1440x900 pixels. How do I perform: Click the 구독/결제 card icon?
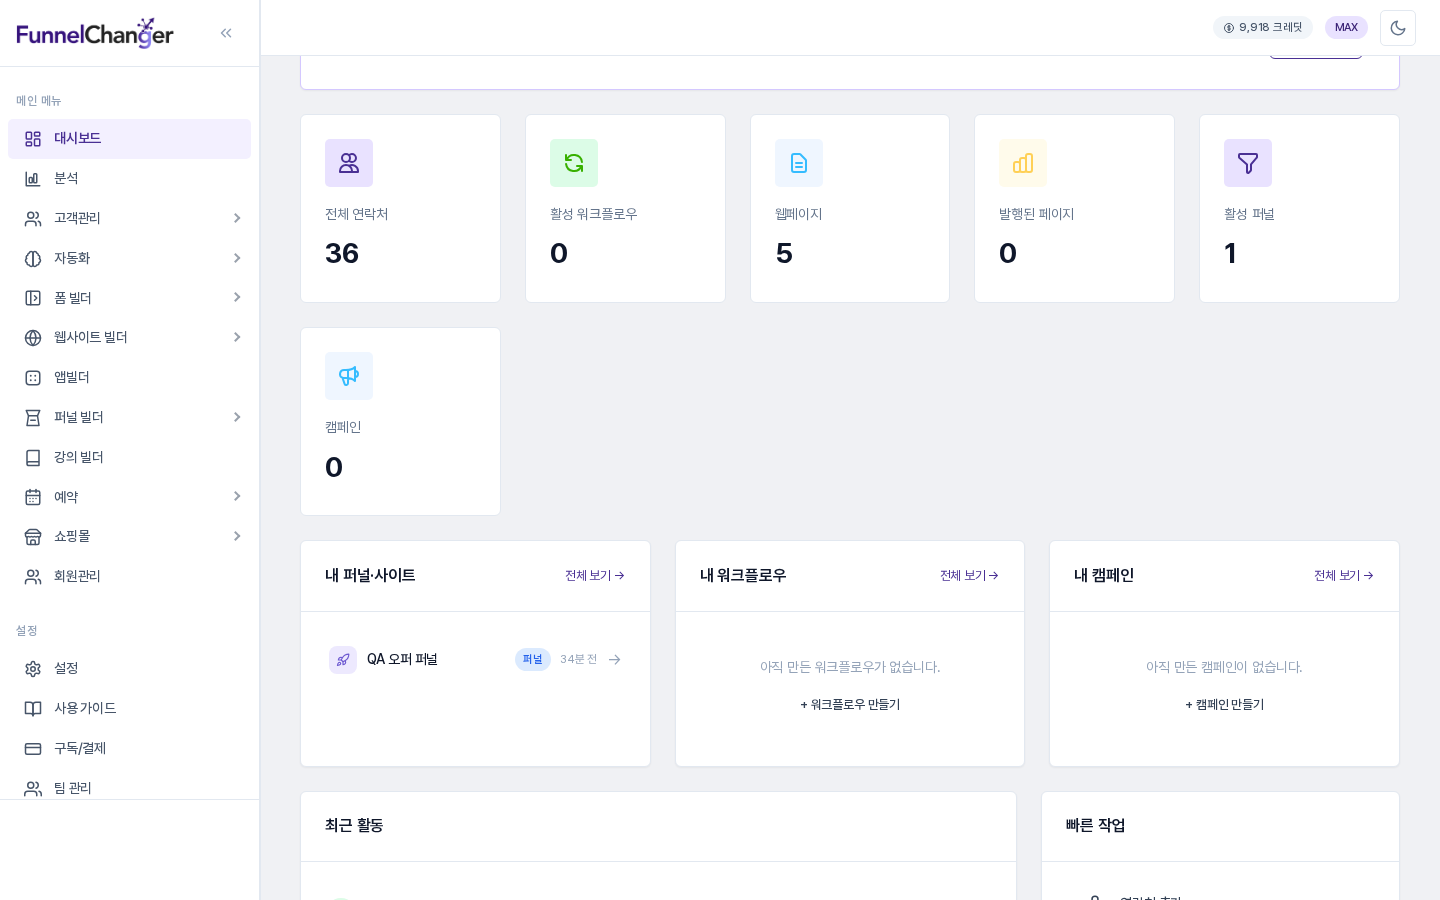pyautogui.click(x=33, y=749)
